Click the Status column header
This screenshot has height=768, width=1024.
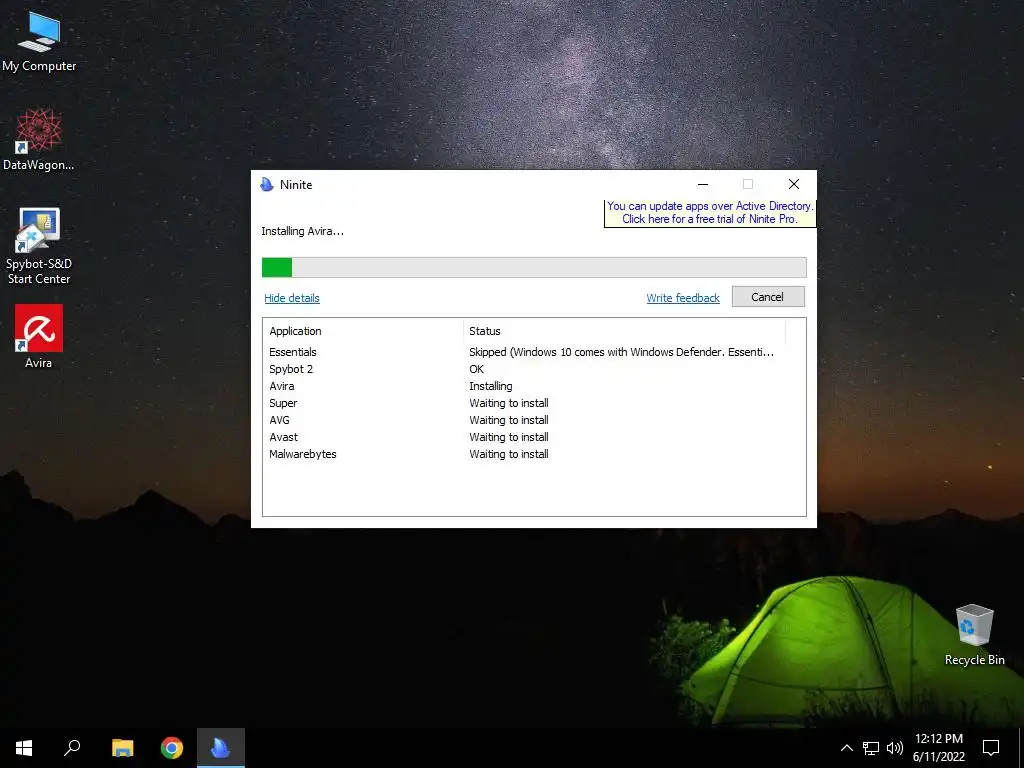[624, 331]
